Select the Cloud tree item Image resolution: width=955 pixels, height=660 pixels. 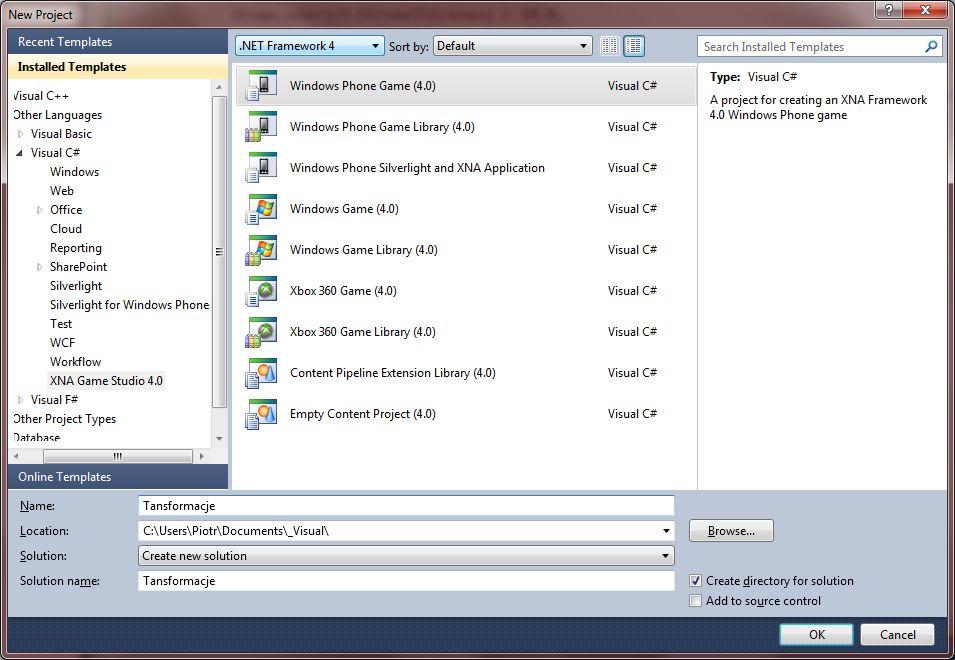(66, 229)
